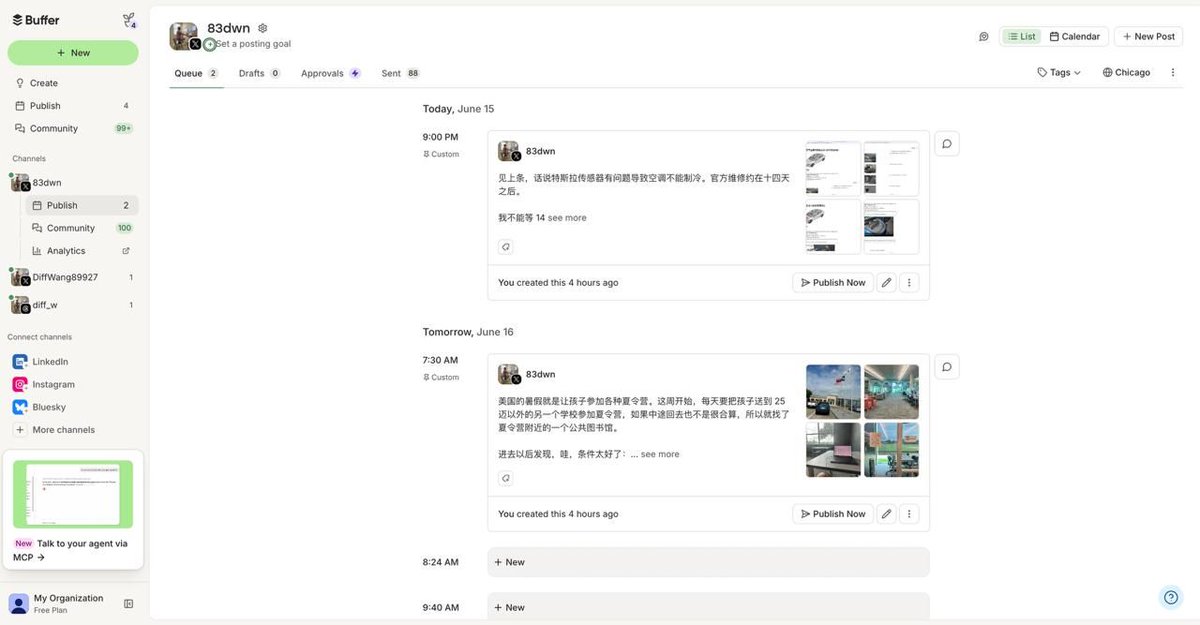Publish Now the 9:00 PM post

click(833, 283)
